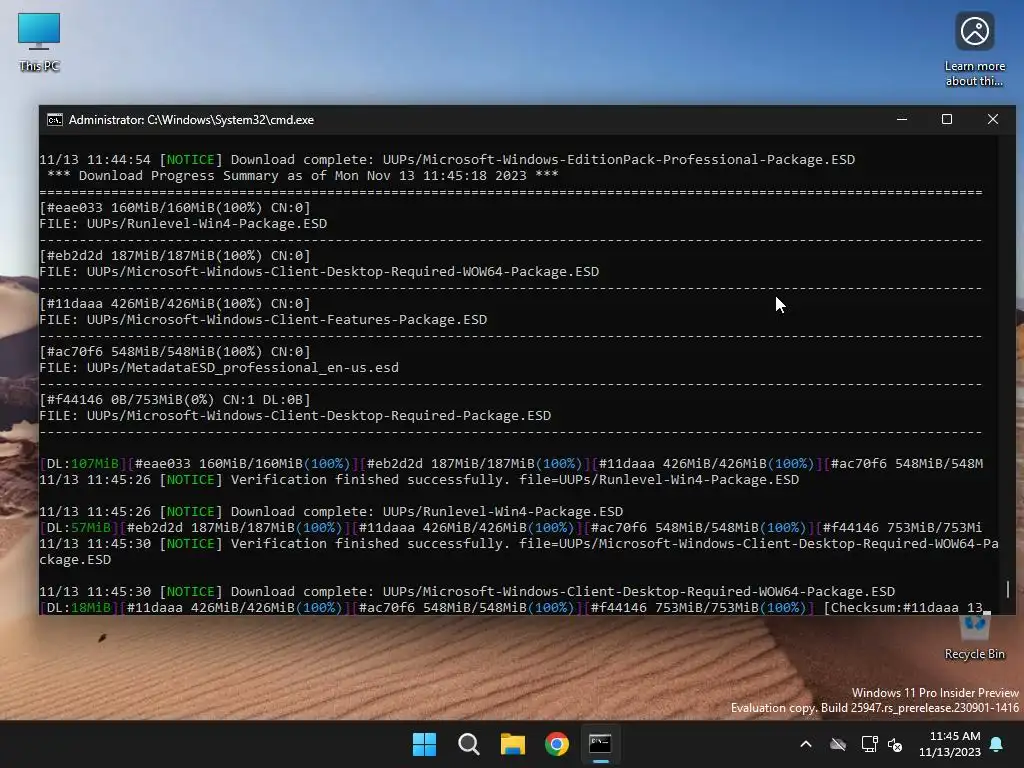The height and width of the screenshot is (768, 1024).
Task: Click the '[#ac70f6 548MiB/548MiB(100%) CN:0]' line
Action: tap(175, 351)
